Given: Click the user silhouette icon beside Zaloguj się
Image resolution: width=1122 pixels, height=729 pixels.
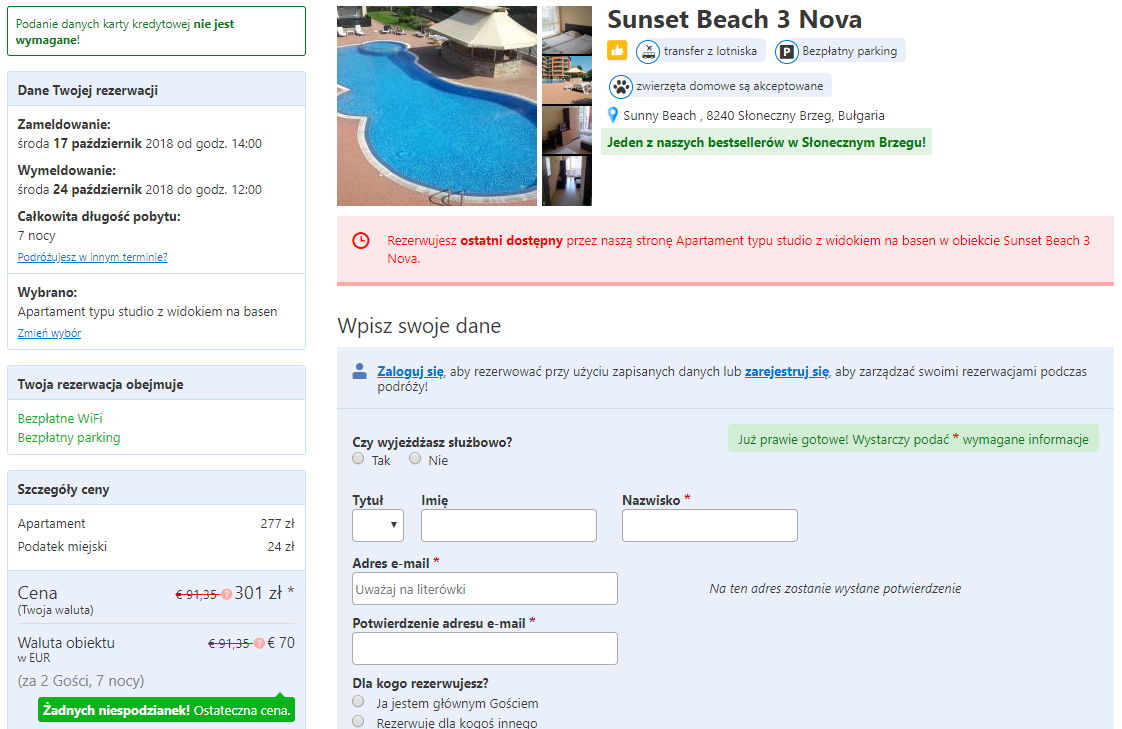Looking at the screenshot, I should pyautogui.click(x=359, y=371).
